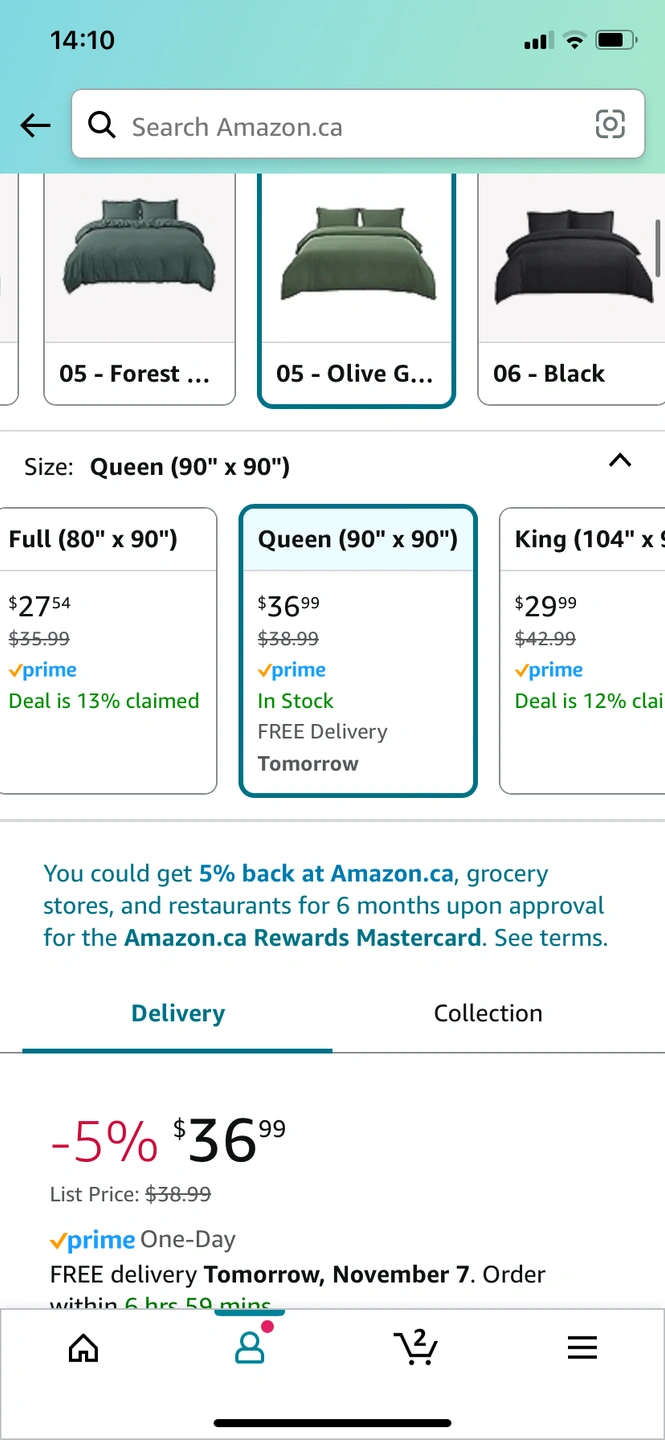Open camera lens scan search
665x1440 pixels.
click(x=610, y=125)
